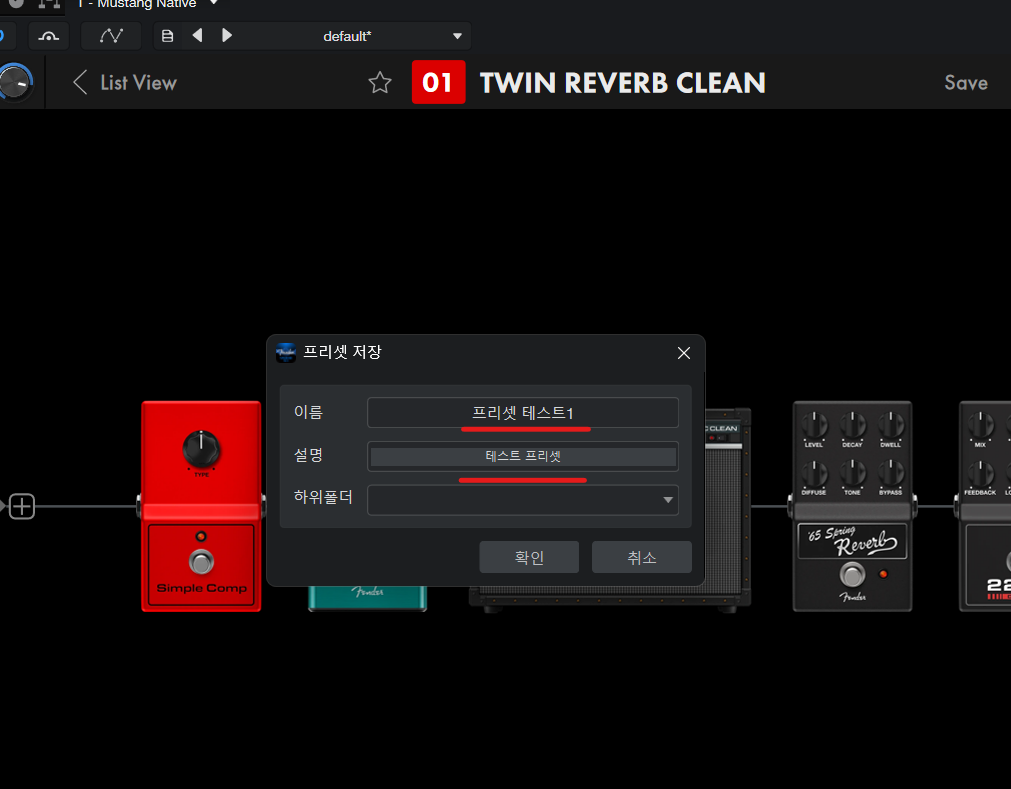
Task: Toggle the Simple Comp footswitch
Action: [202, 561]
